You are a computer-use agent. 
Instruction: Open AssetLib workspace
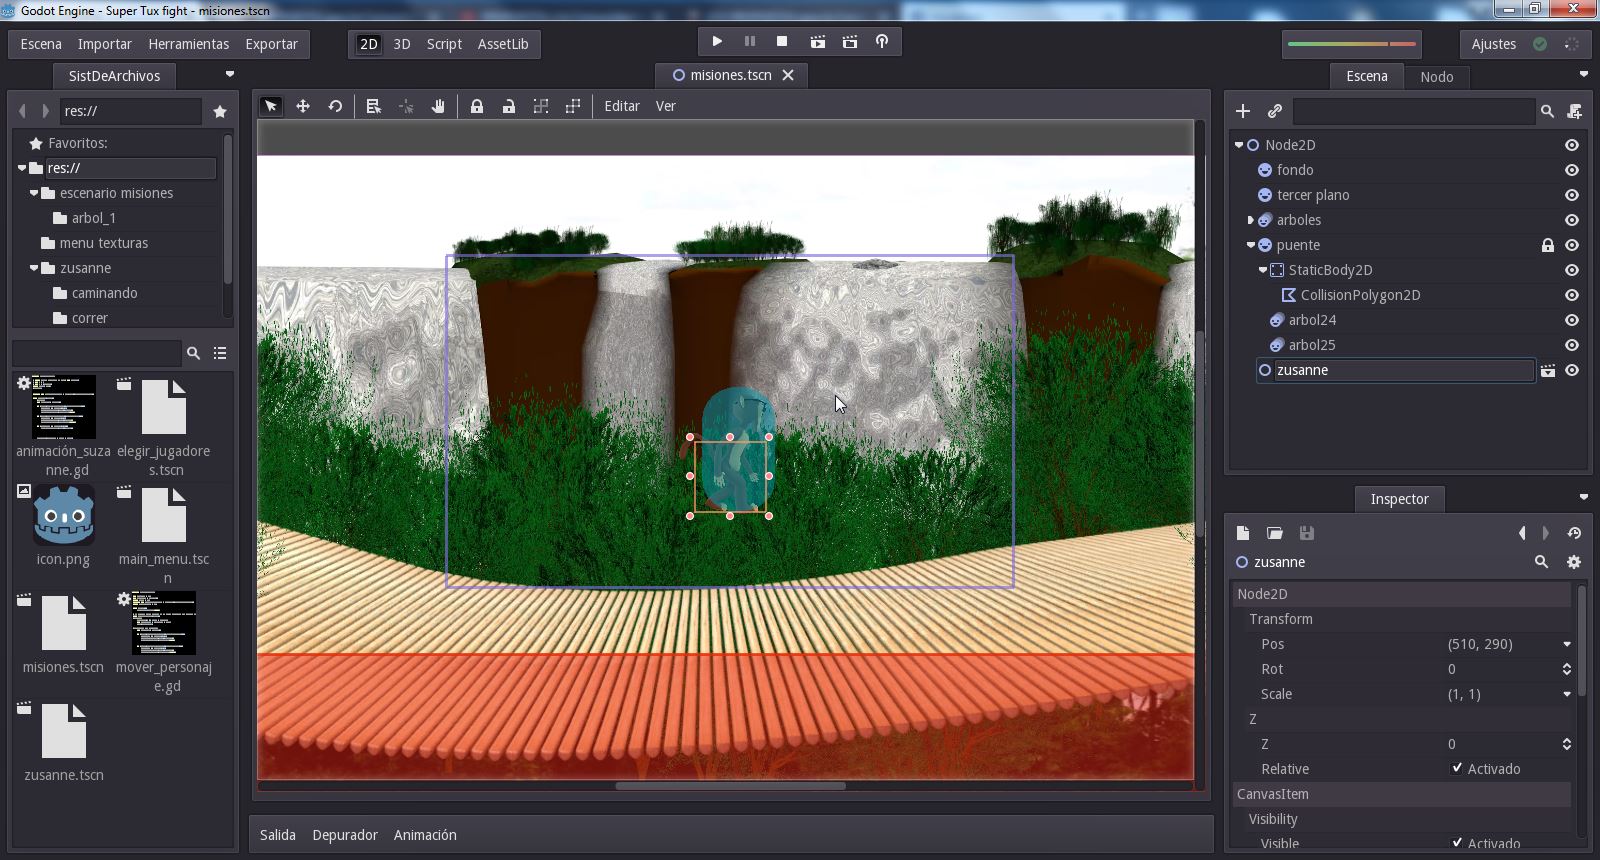pyautogui.click(x=503, y=44)
